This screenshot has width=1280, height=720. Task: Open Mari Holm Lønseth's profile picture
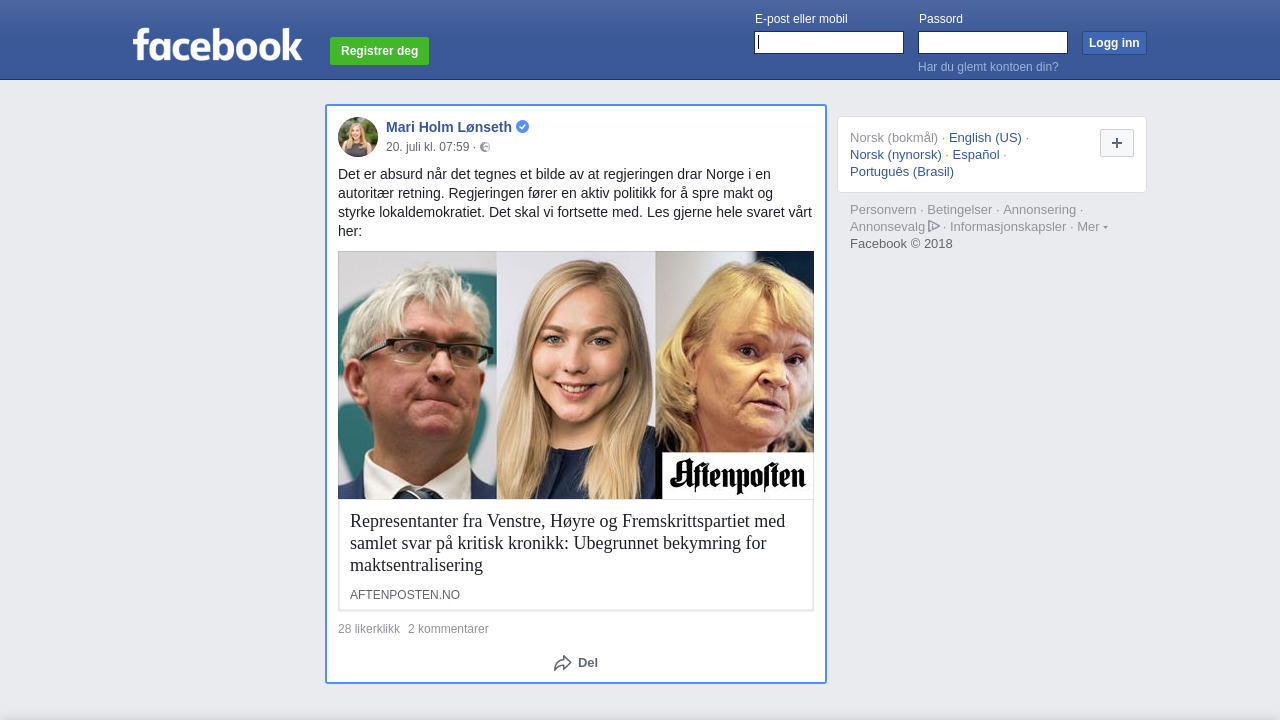click(x=358, y=137)
